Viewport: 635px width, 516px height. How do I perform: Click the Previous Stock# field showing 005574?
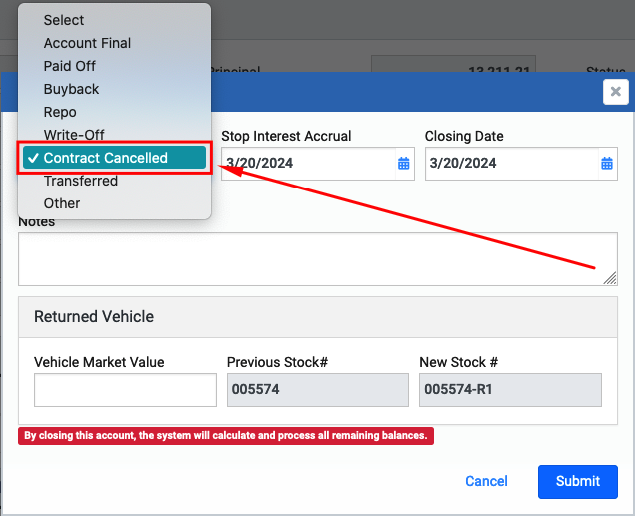pyautogui.click(x=318, y=390)
